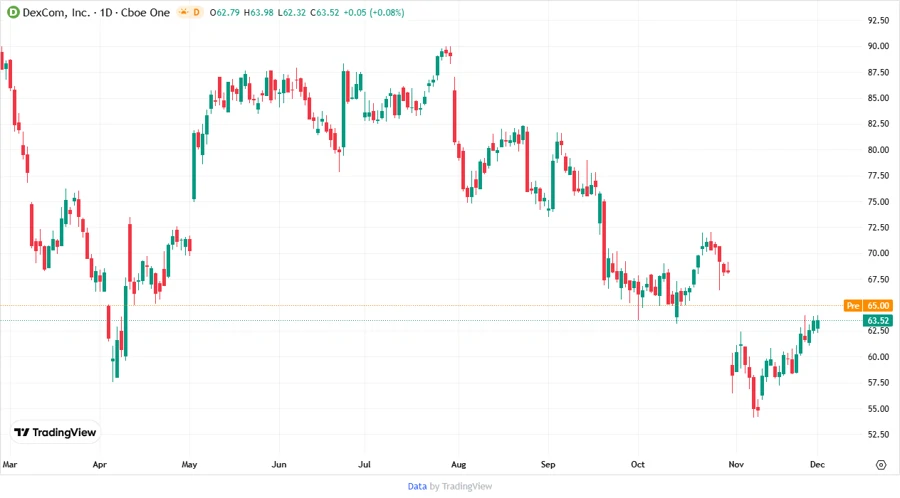
Task: Click the 75.00 price scale label
Action: point(878,201)
